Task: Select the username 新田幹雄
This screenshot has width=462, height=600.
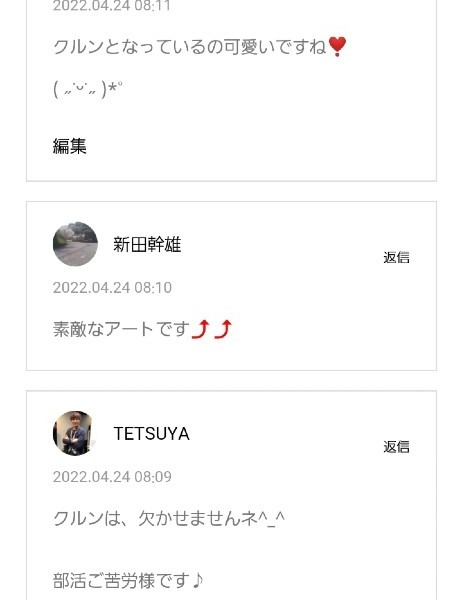Action: click(x=147, y=244)
